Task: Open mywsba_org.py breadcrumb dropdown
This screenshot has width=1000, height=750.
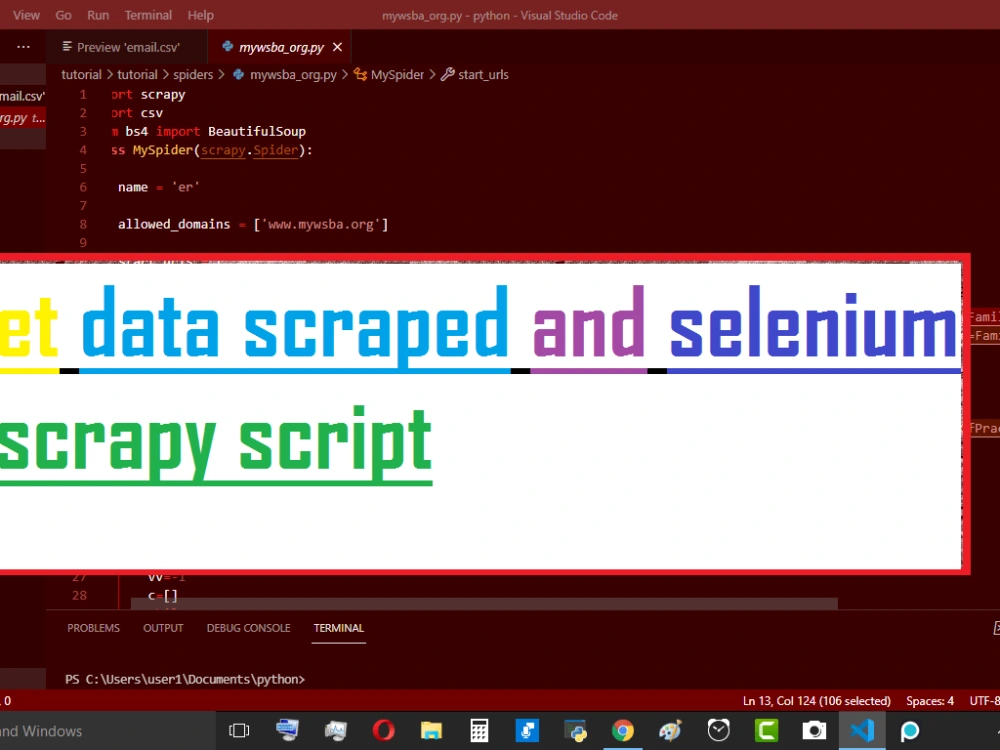Action: pyautogui.click(x=293, y=75)
